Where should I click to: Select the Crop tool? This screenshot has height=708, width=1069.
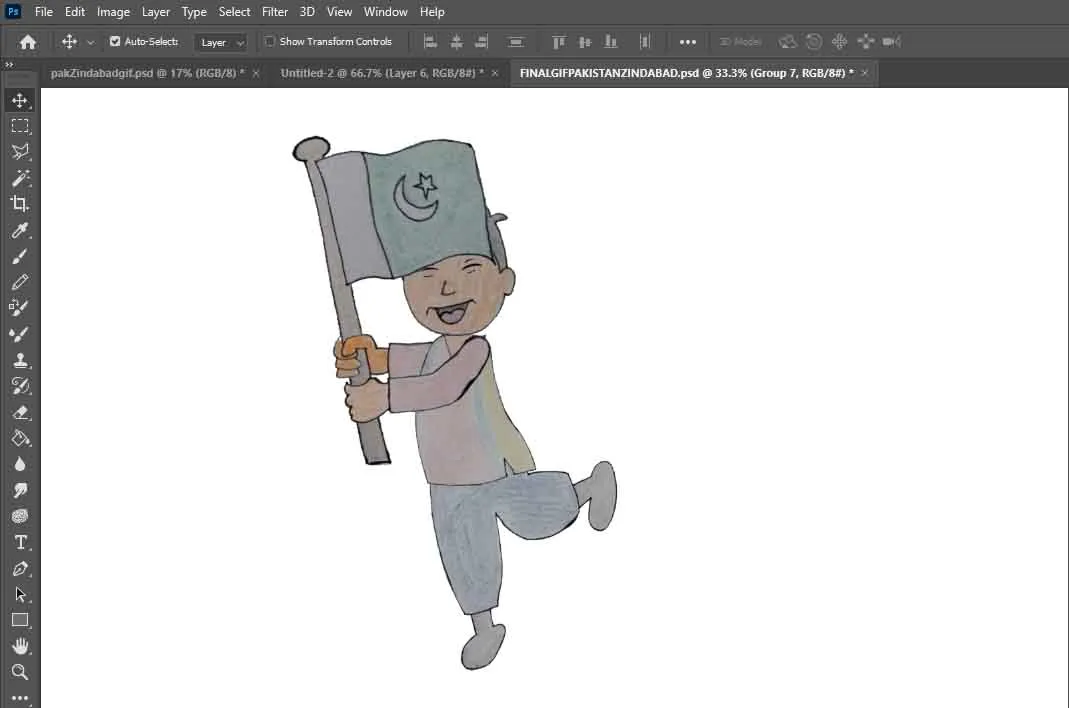click(20, 204)
